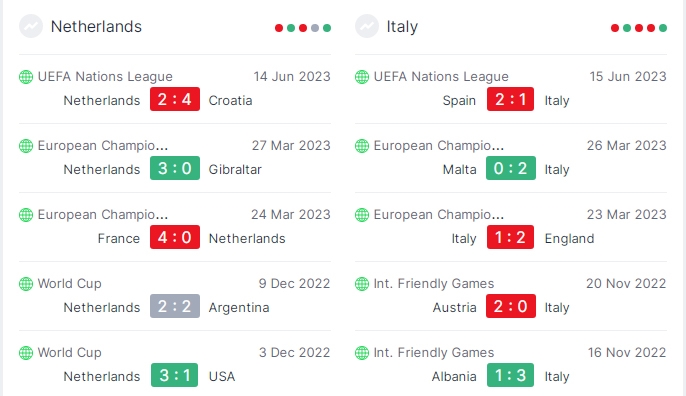The image size is (686, 396).
Task: Open UEFA Nations League link dated 14 Jun 2023
Action: 105,77
